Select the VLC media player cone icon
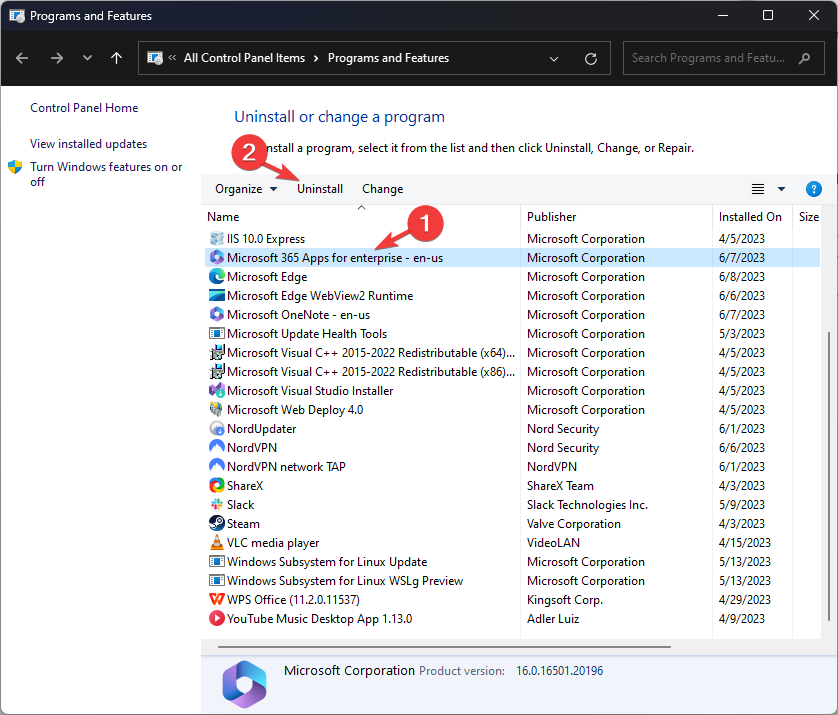This screenshot has height=715, width=838. pyautogui.click(x=216, y=542)
